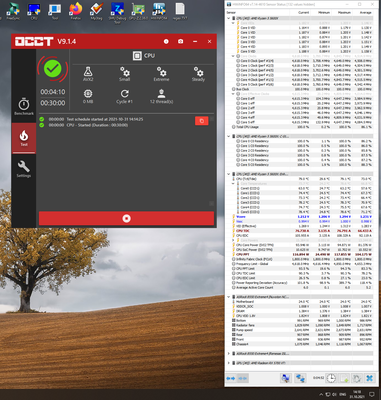This screenshot has width=381, height=400.
Task: Collapse the ASRock X550 Extreme4 Nuvoton sensor group
Action: (228, 297)
